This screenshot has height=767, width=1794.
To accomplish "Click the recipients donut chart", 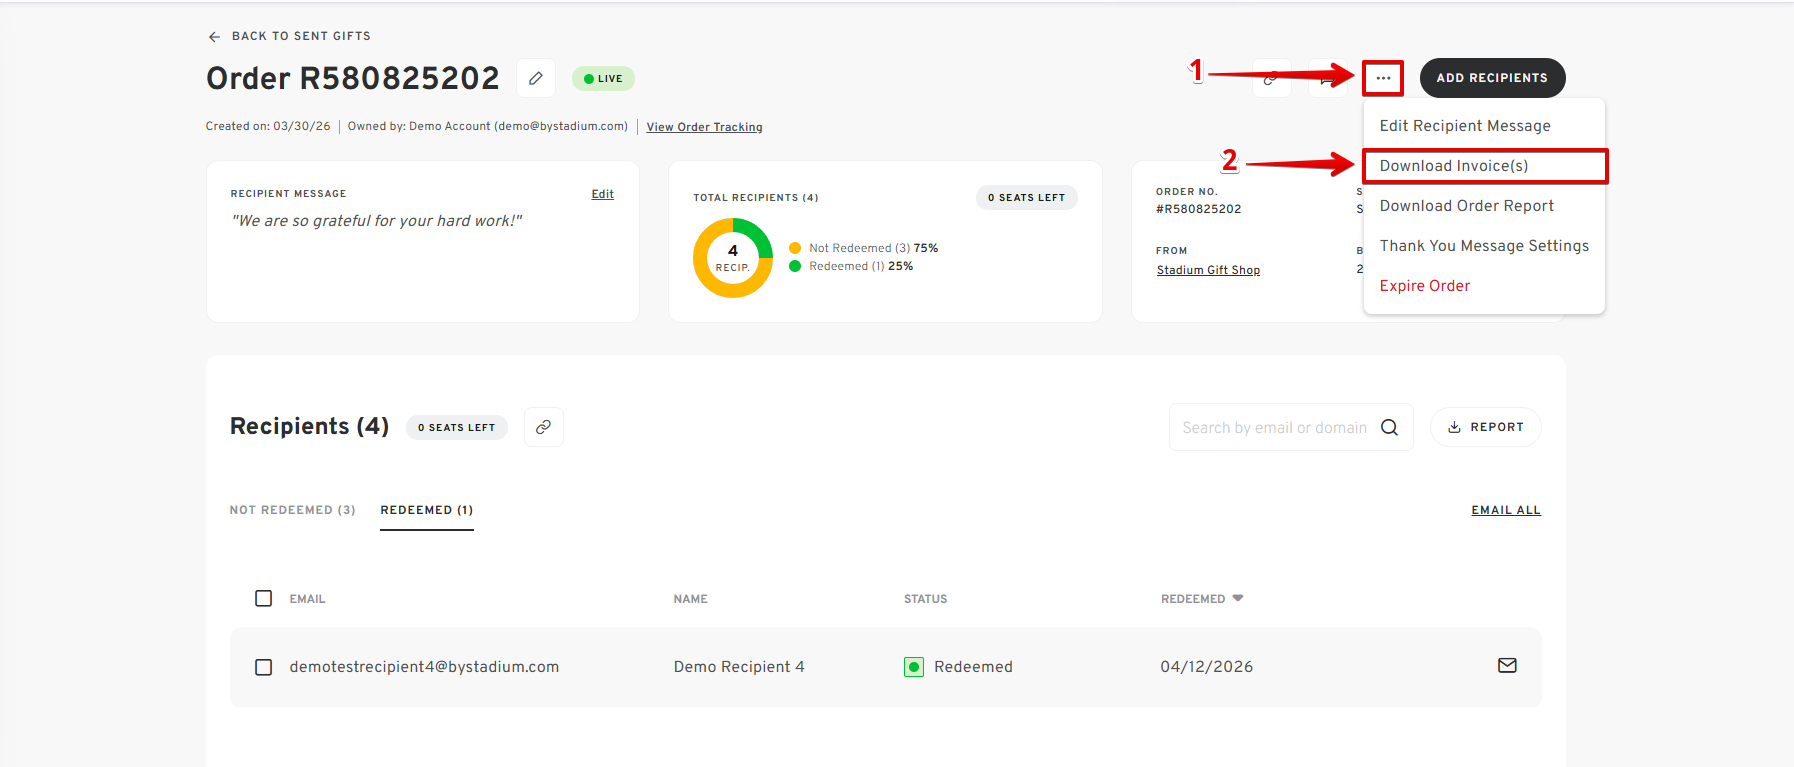I will click(x=733, y=258).
